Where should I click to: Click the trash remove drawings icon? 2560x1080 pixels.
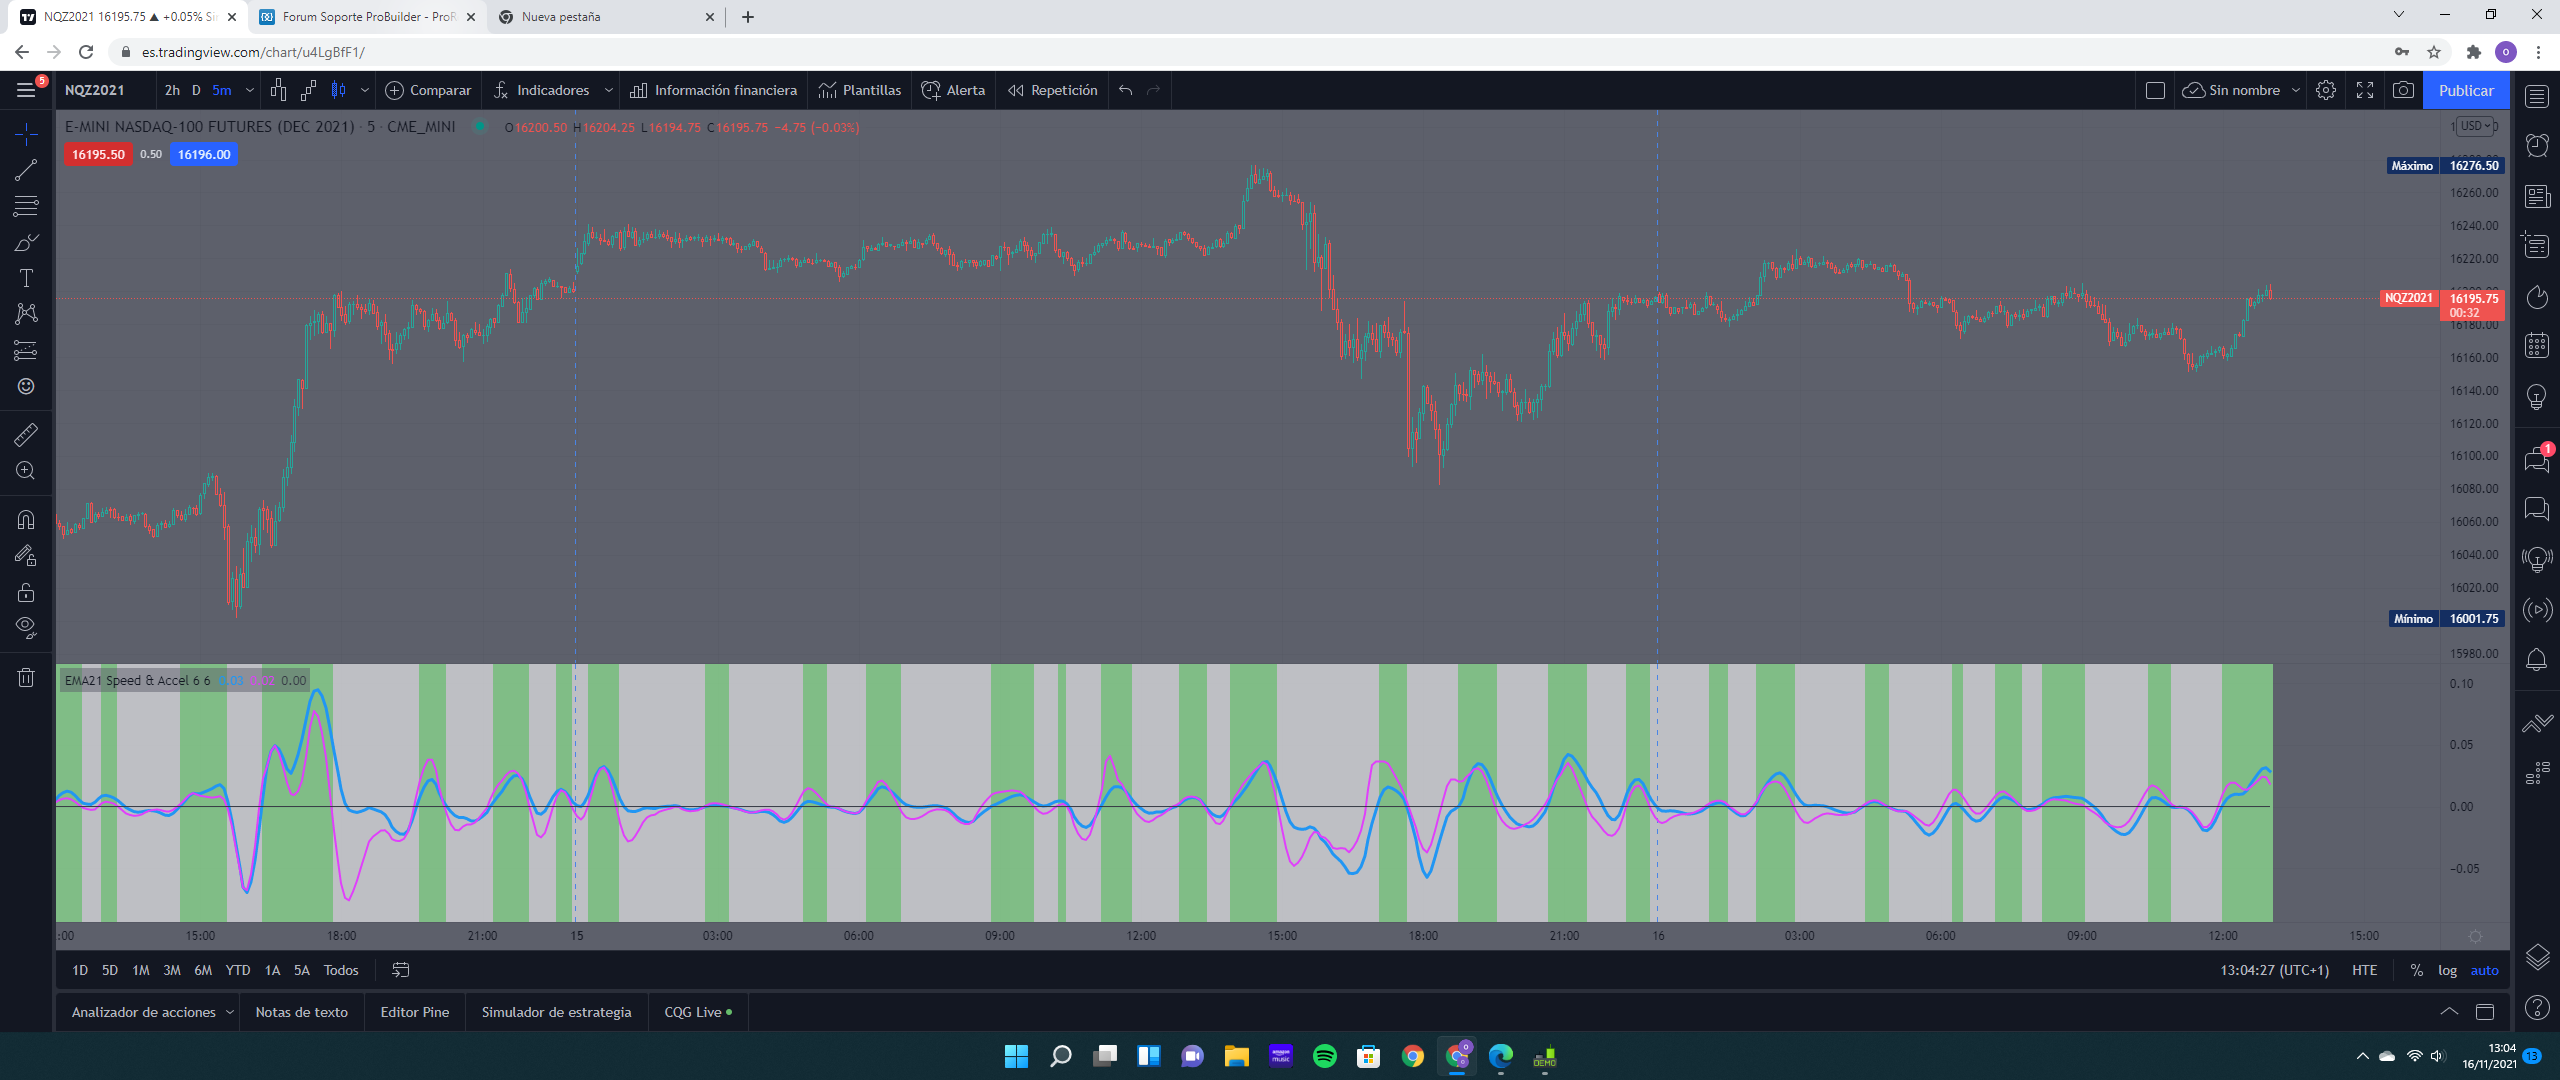(26, 678)
